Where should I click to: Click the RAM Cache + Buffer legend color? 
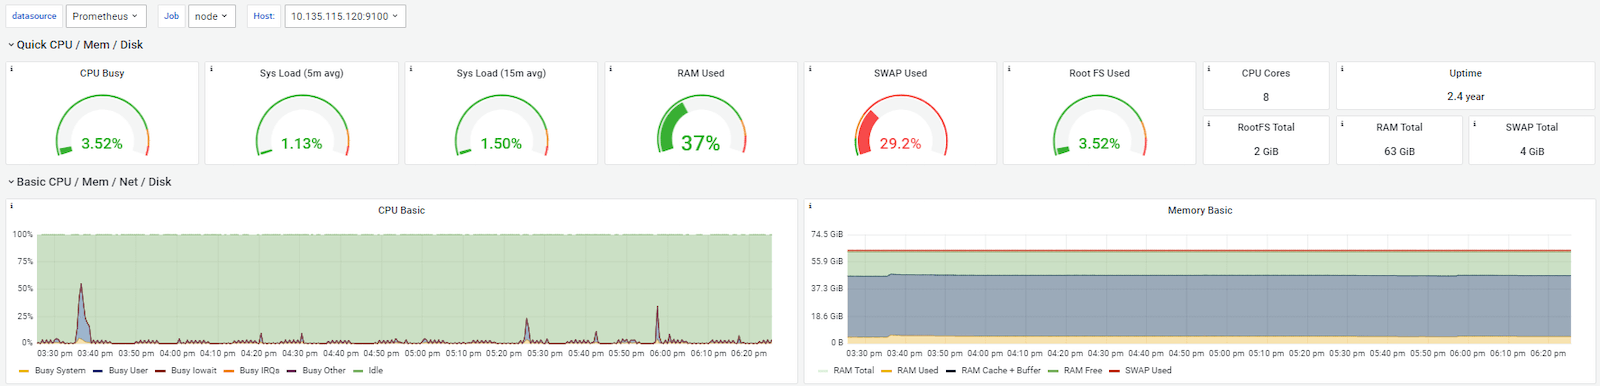(951, 370)
